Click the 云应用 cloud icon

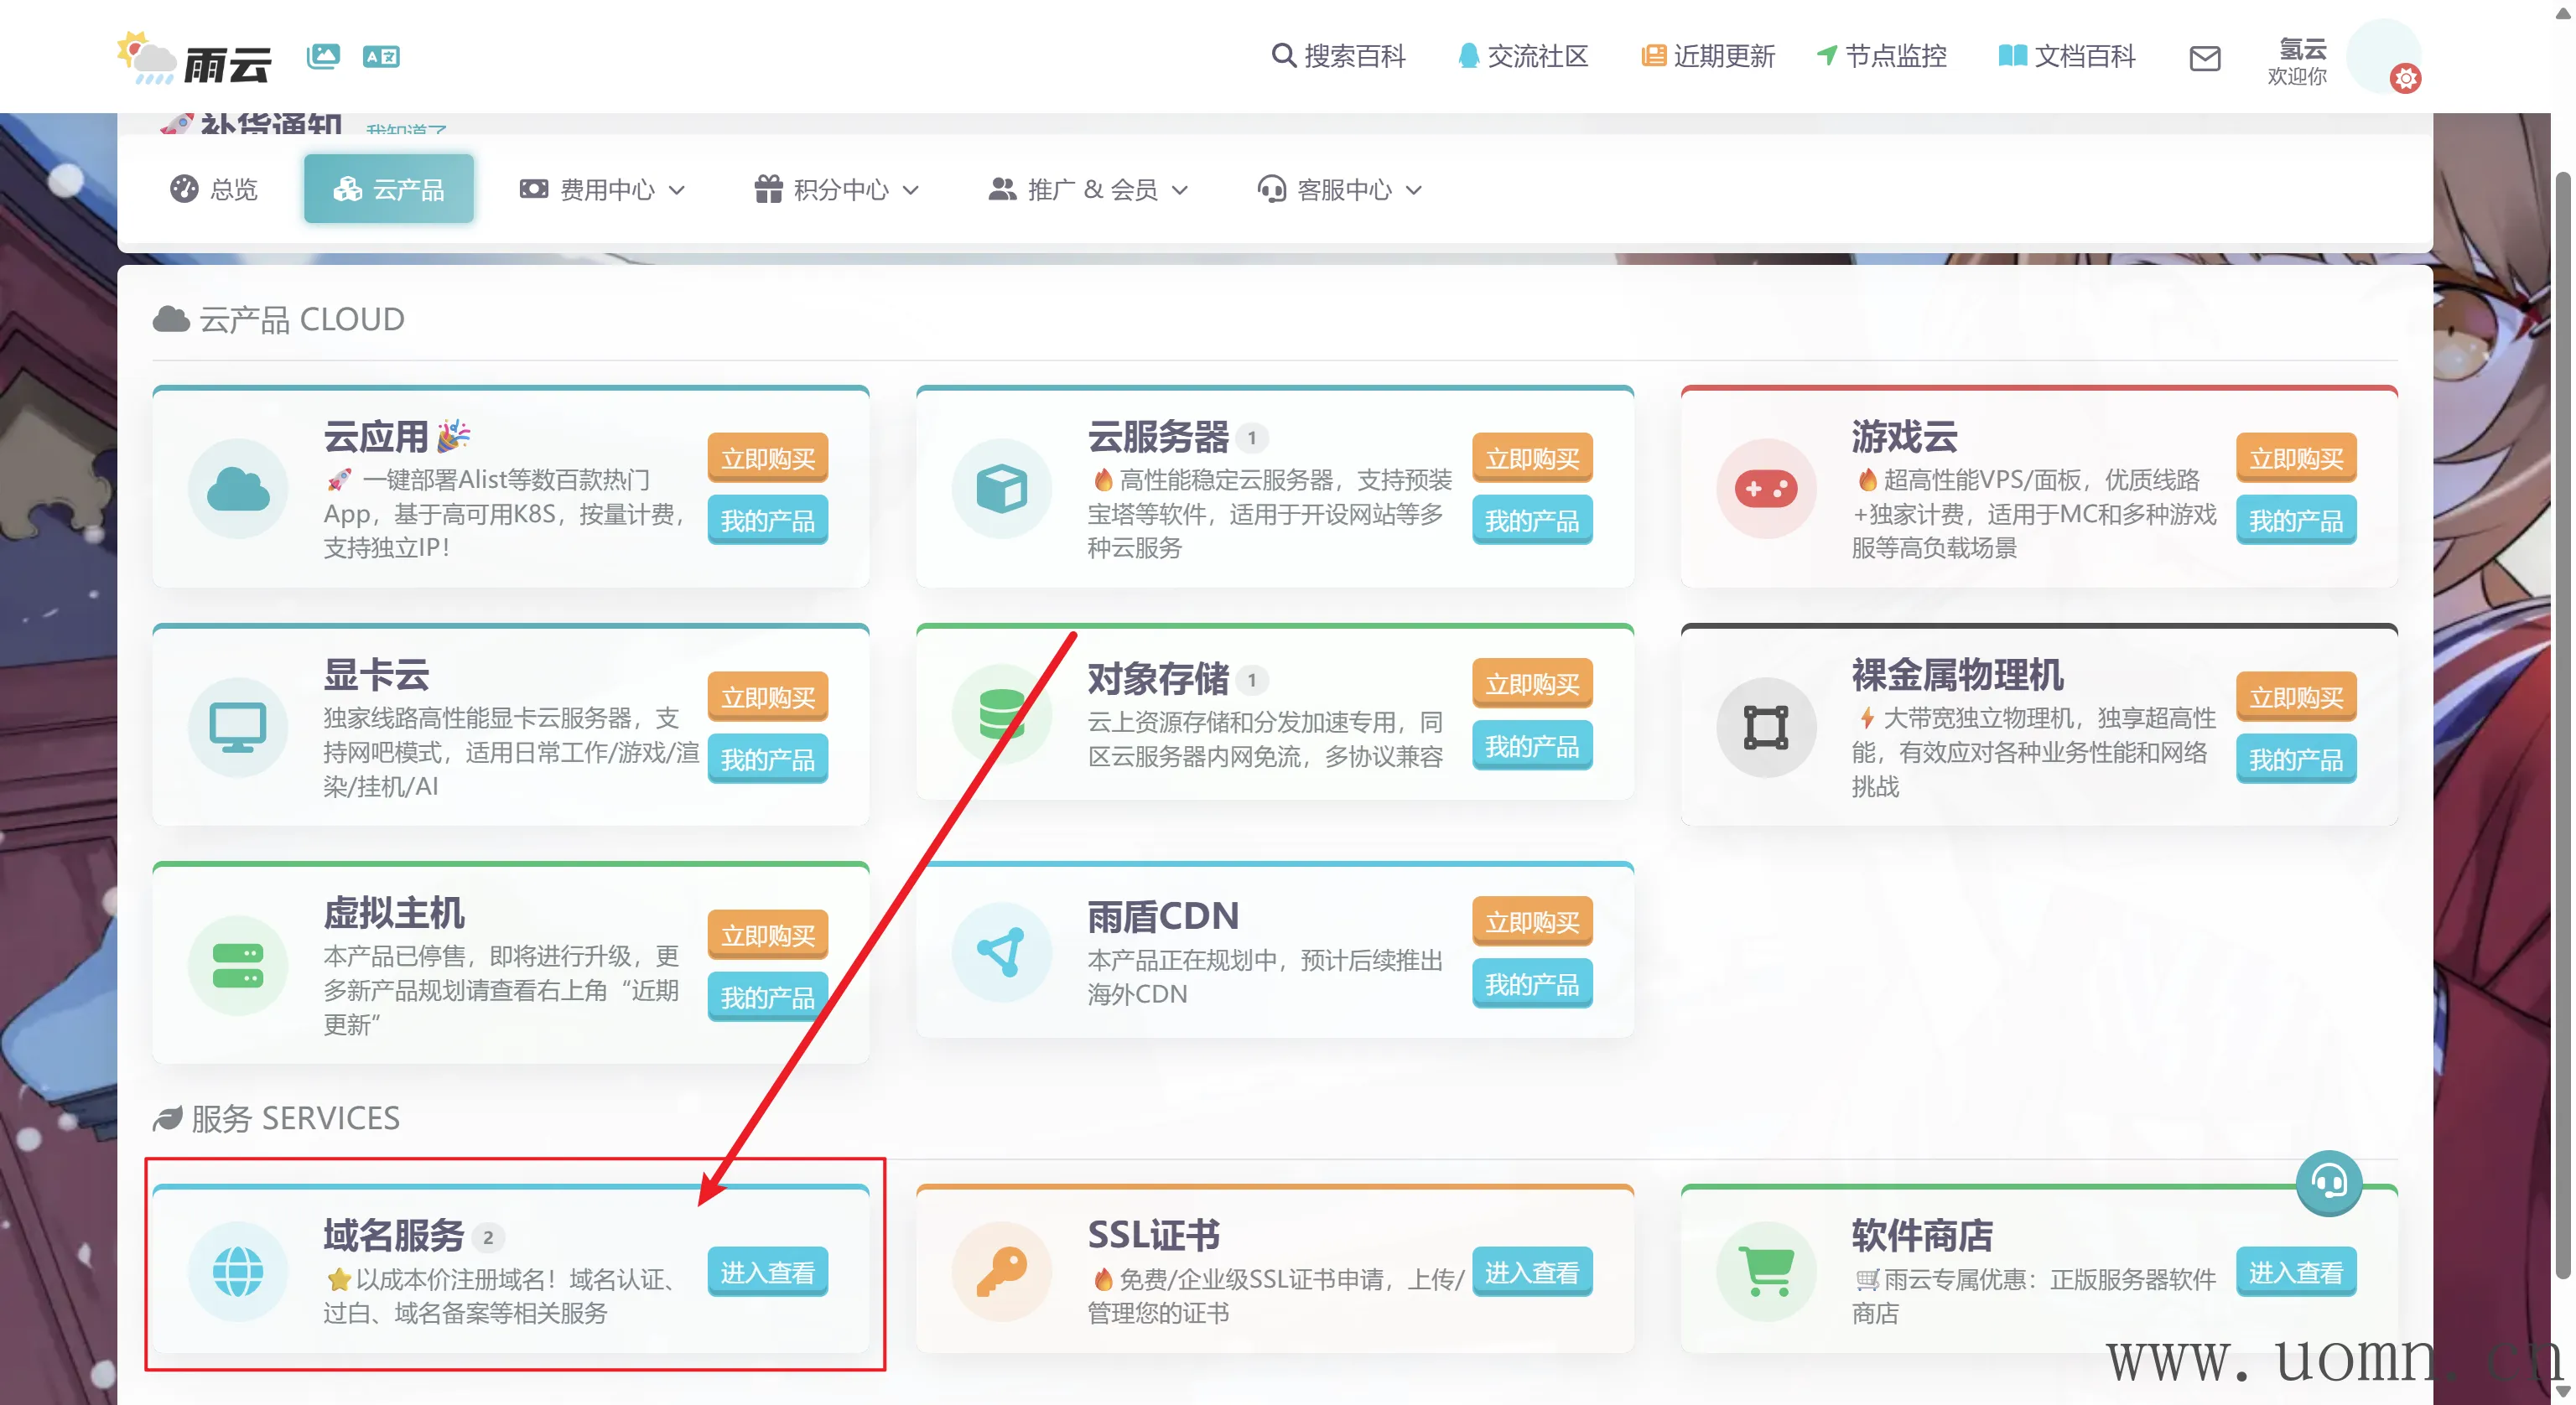coord(238,489)
